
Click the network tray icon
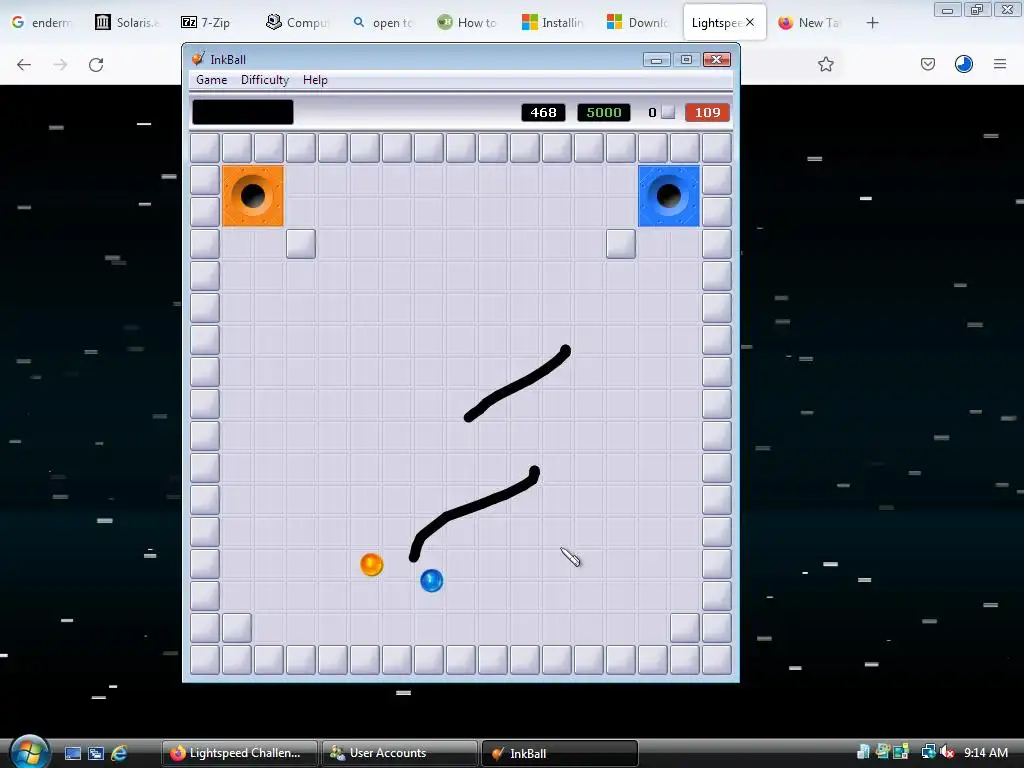pyautogui.click(x=928, y=752)
